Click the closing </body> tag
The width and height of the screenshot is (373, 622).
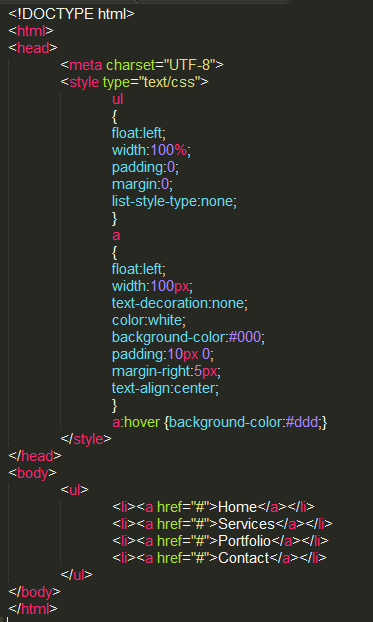[x=35, y=592]
